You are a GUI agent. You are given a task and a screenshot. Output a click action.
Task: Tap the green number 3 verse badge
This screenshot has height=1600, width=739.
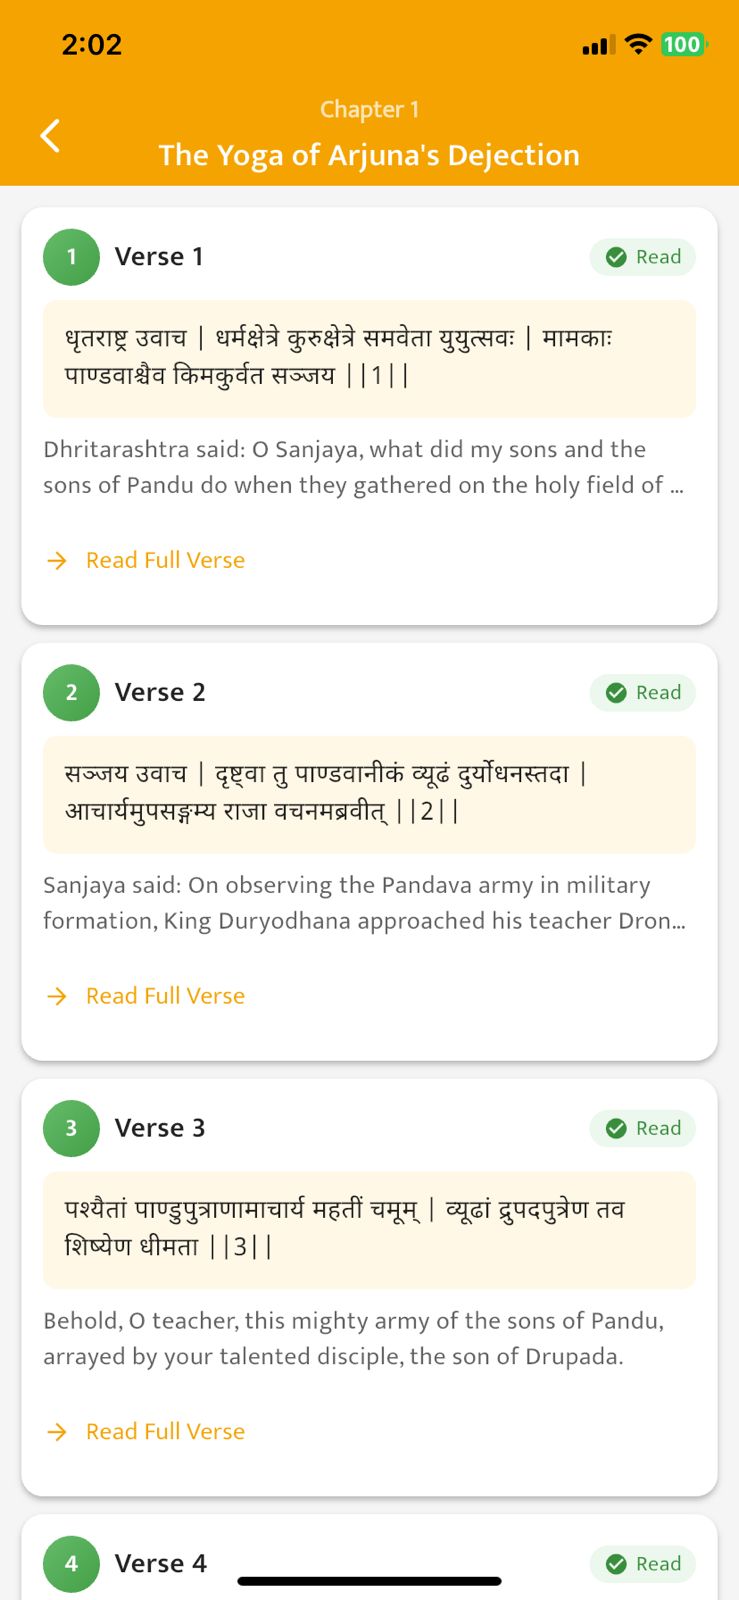(x=71, y=1128)
